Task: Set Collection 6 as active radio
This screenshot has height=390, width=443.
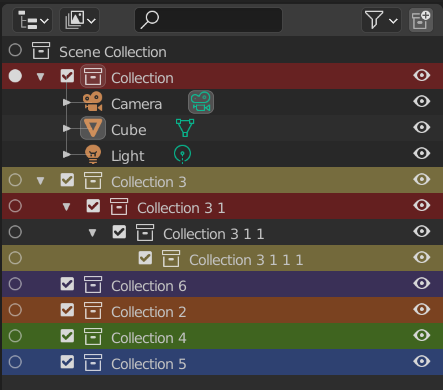Action: pyautogui.click(x=15, y=284)
